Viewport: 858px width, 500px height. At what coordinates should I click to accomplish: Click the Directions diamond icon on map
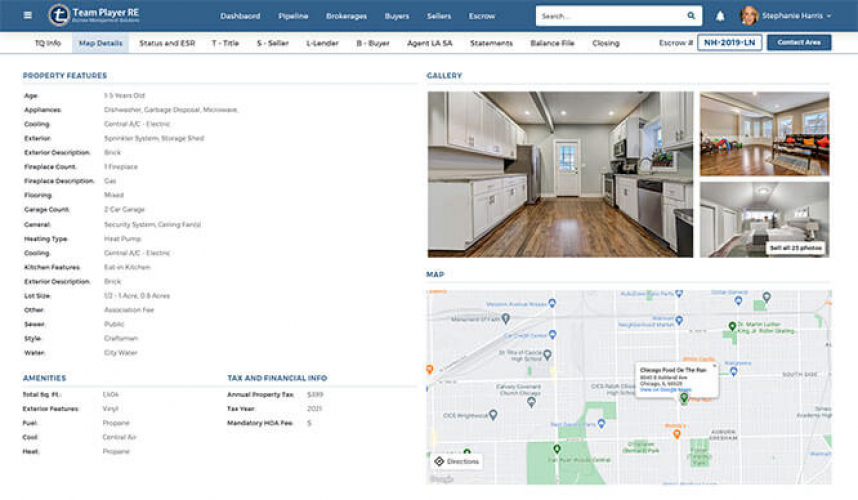point(439,461)
